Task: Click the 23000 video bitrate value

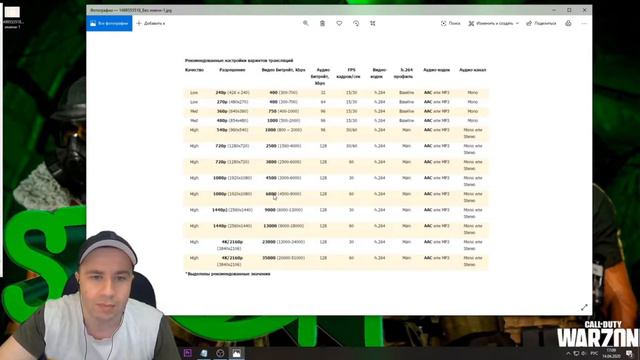Action: (x=269, y=242)
